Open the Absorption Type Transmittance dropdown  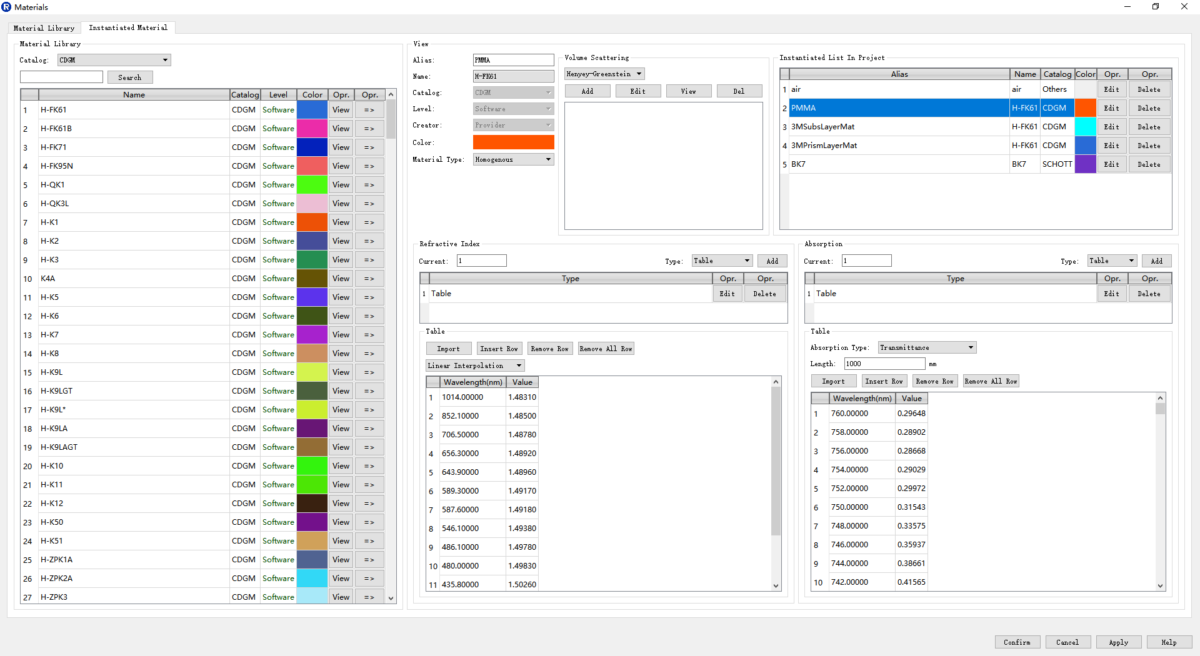point(926,347)
